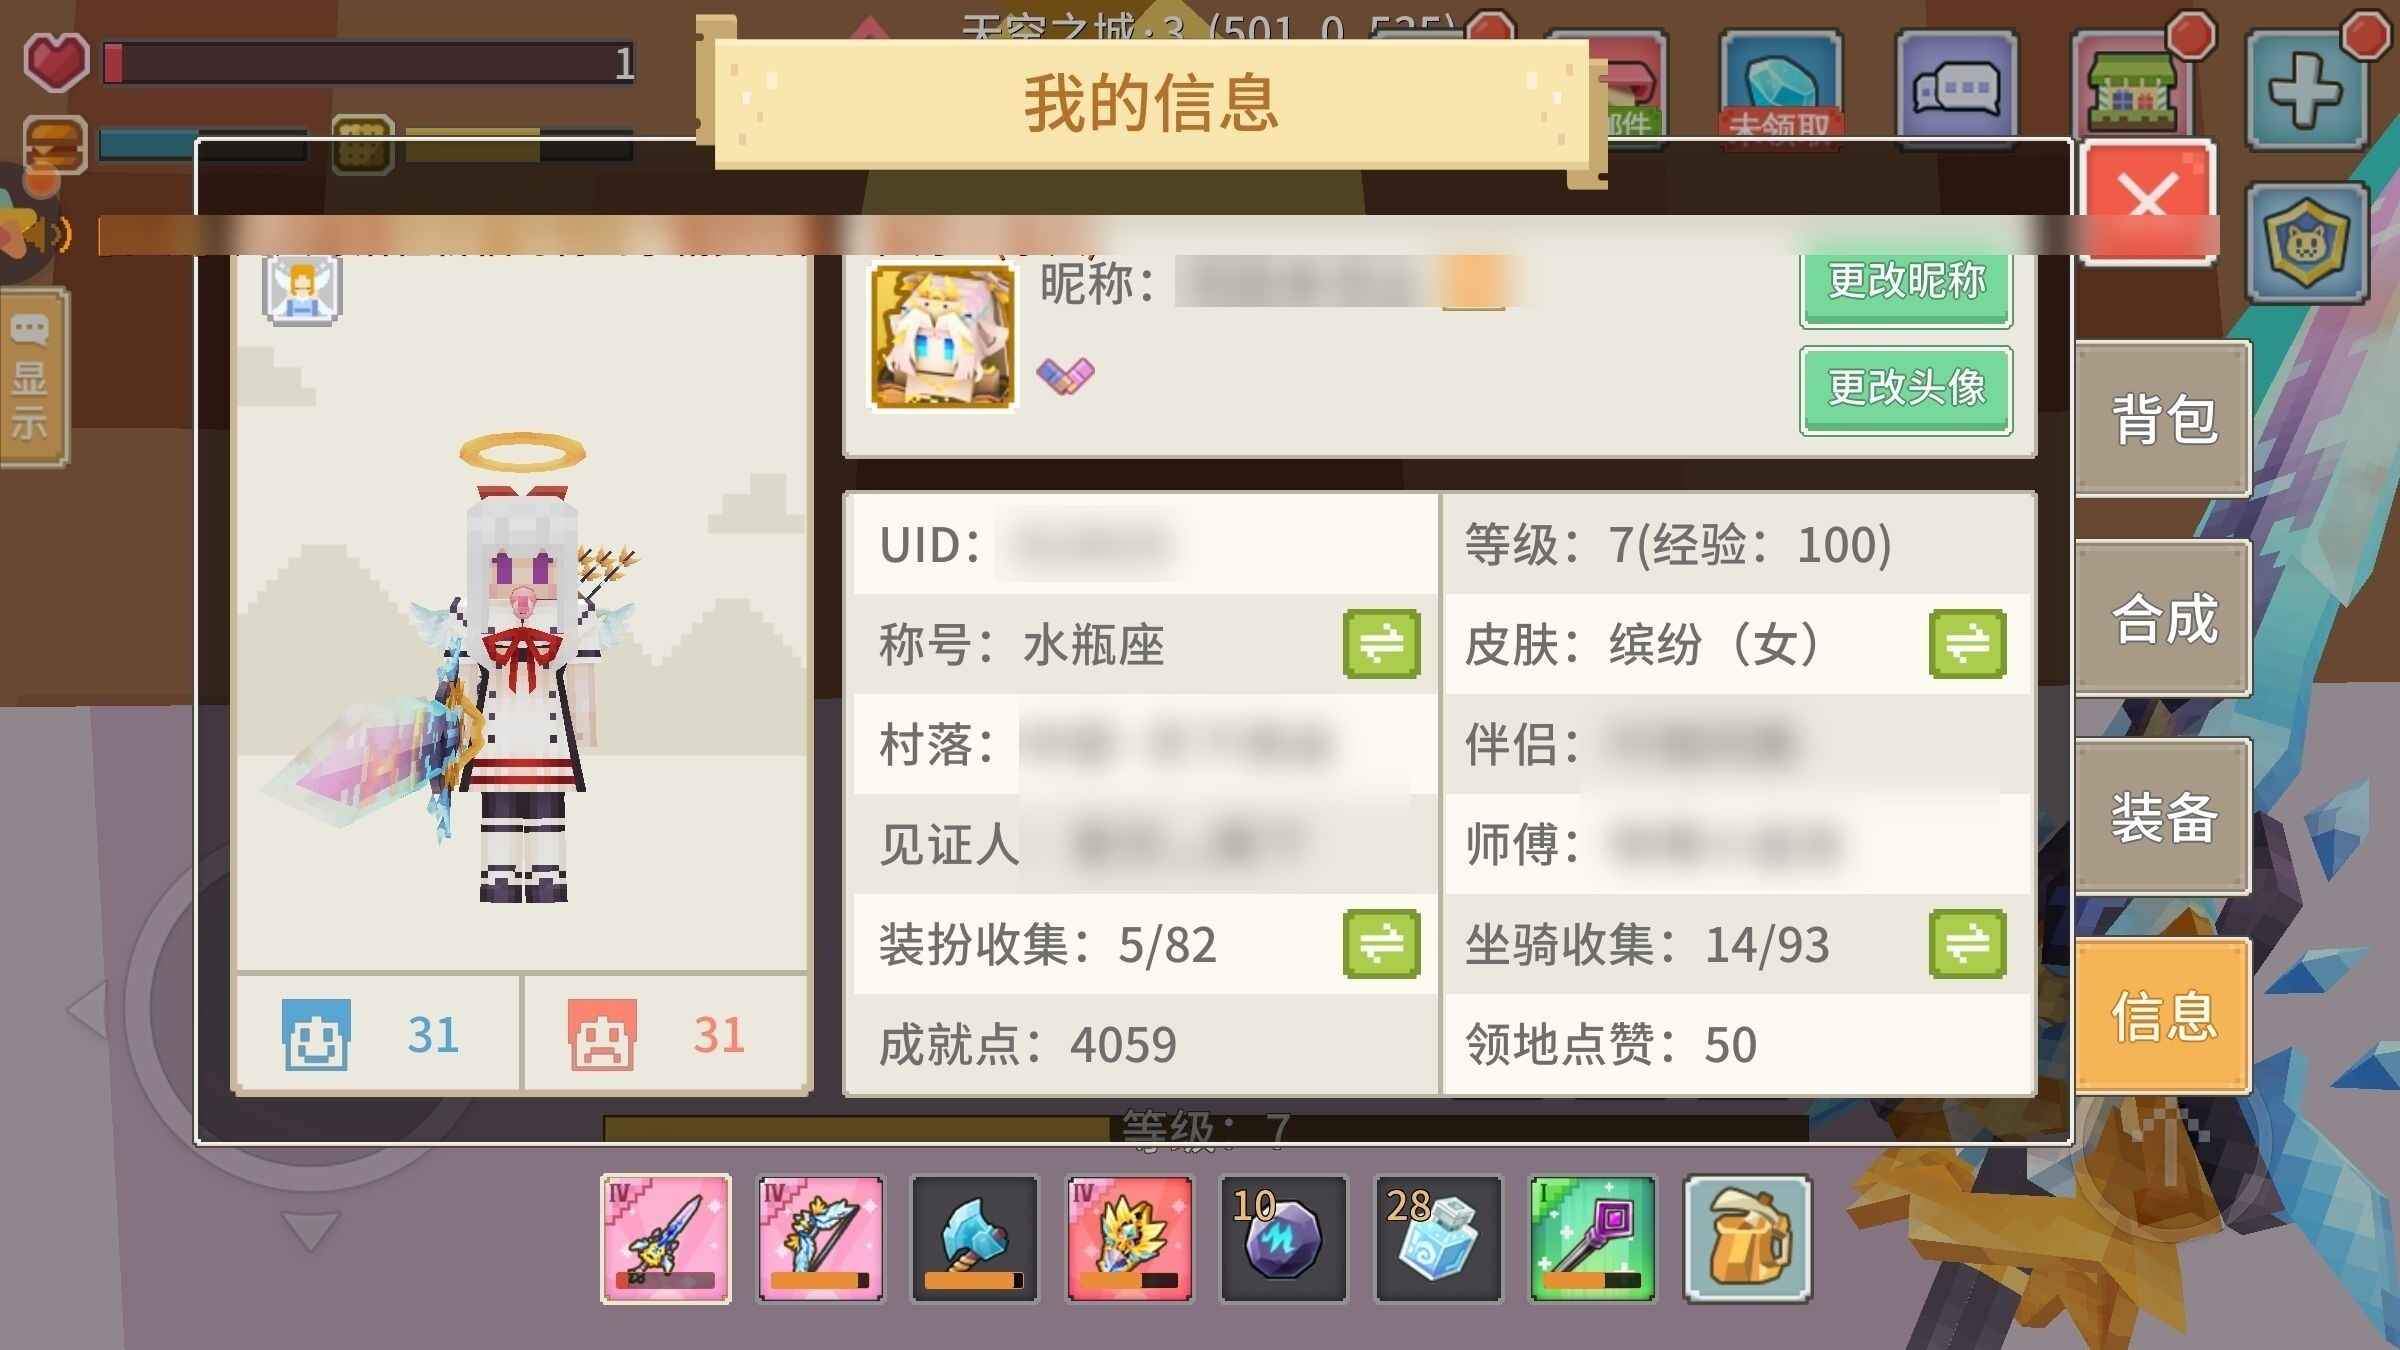Switch the 称号 title swap button

1382,643
